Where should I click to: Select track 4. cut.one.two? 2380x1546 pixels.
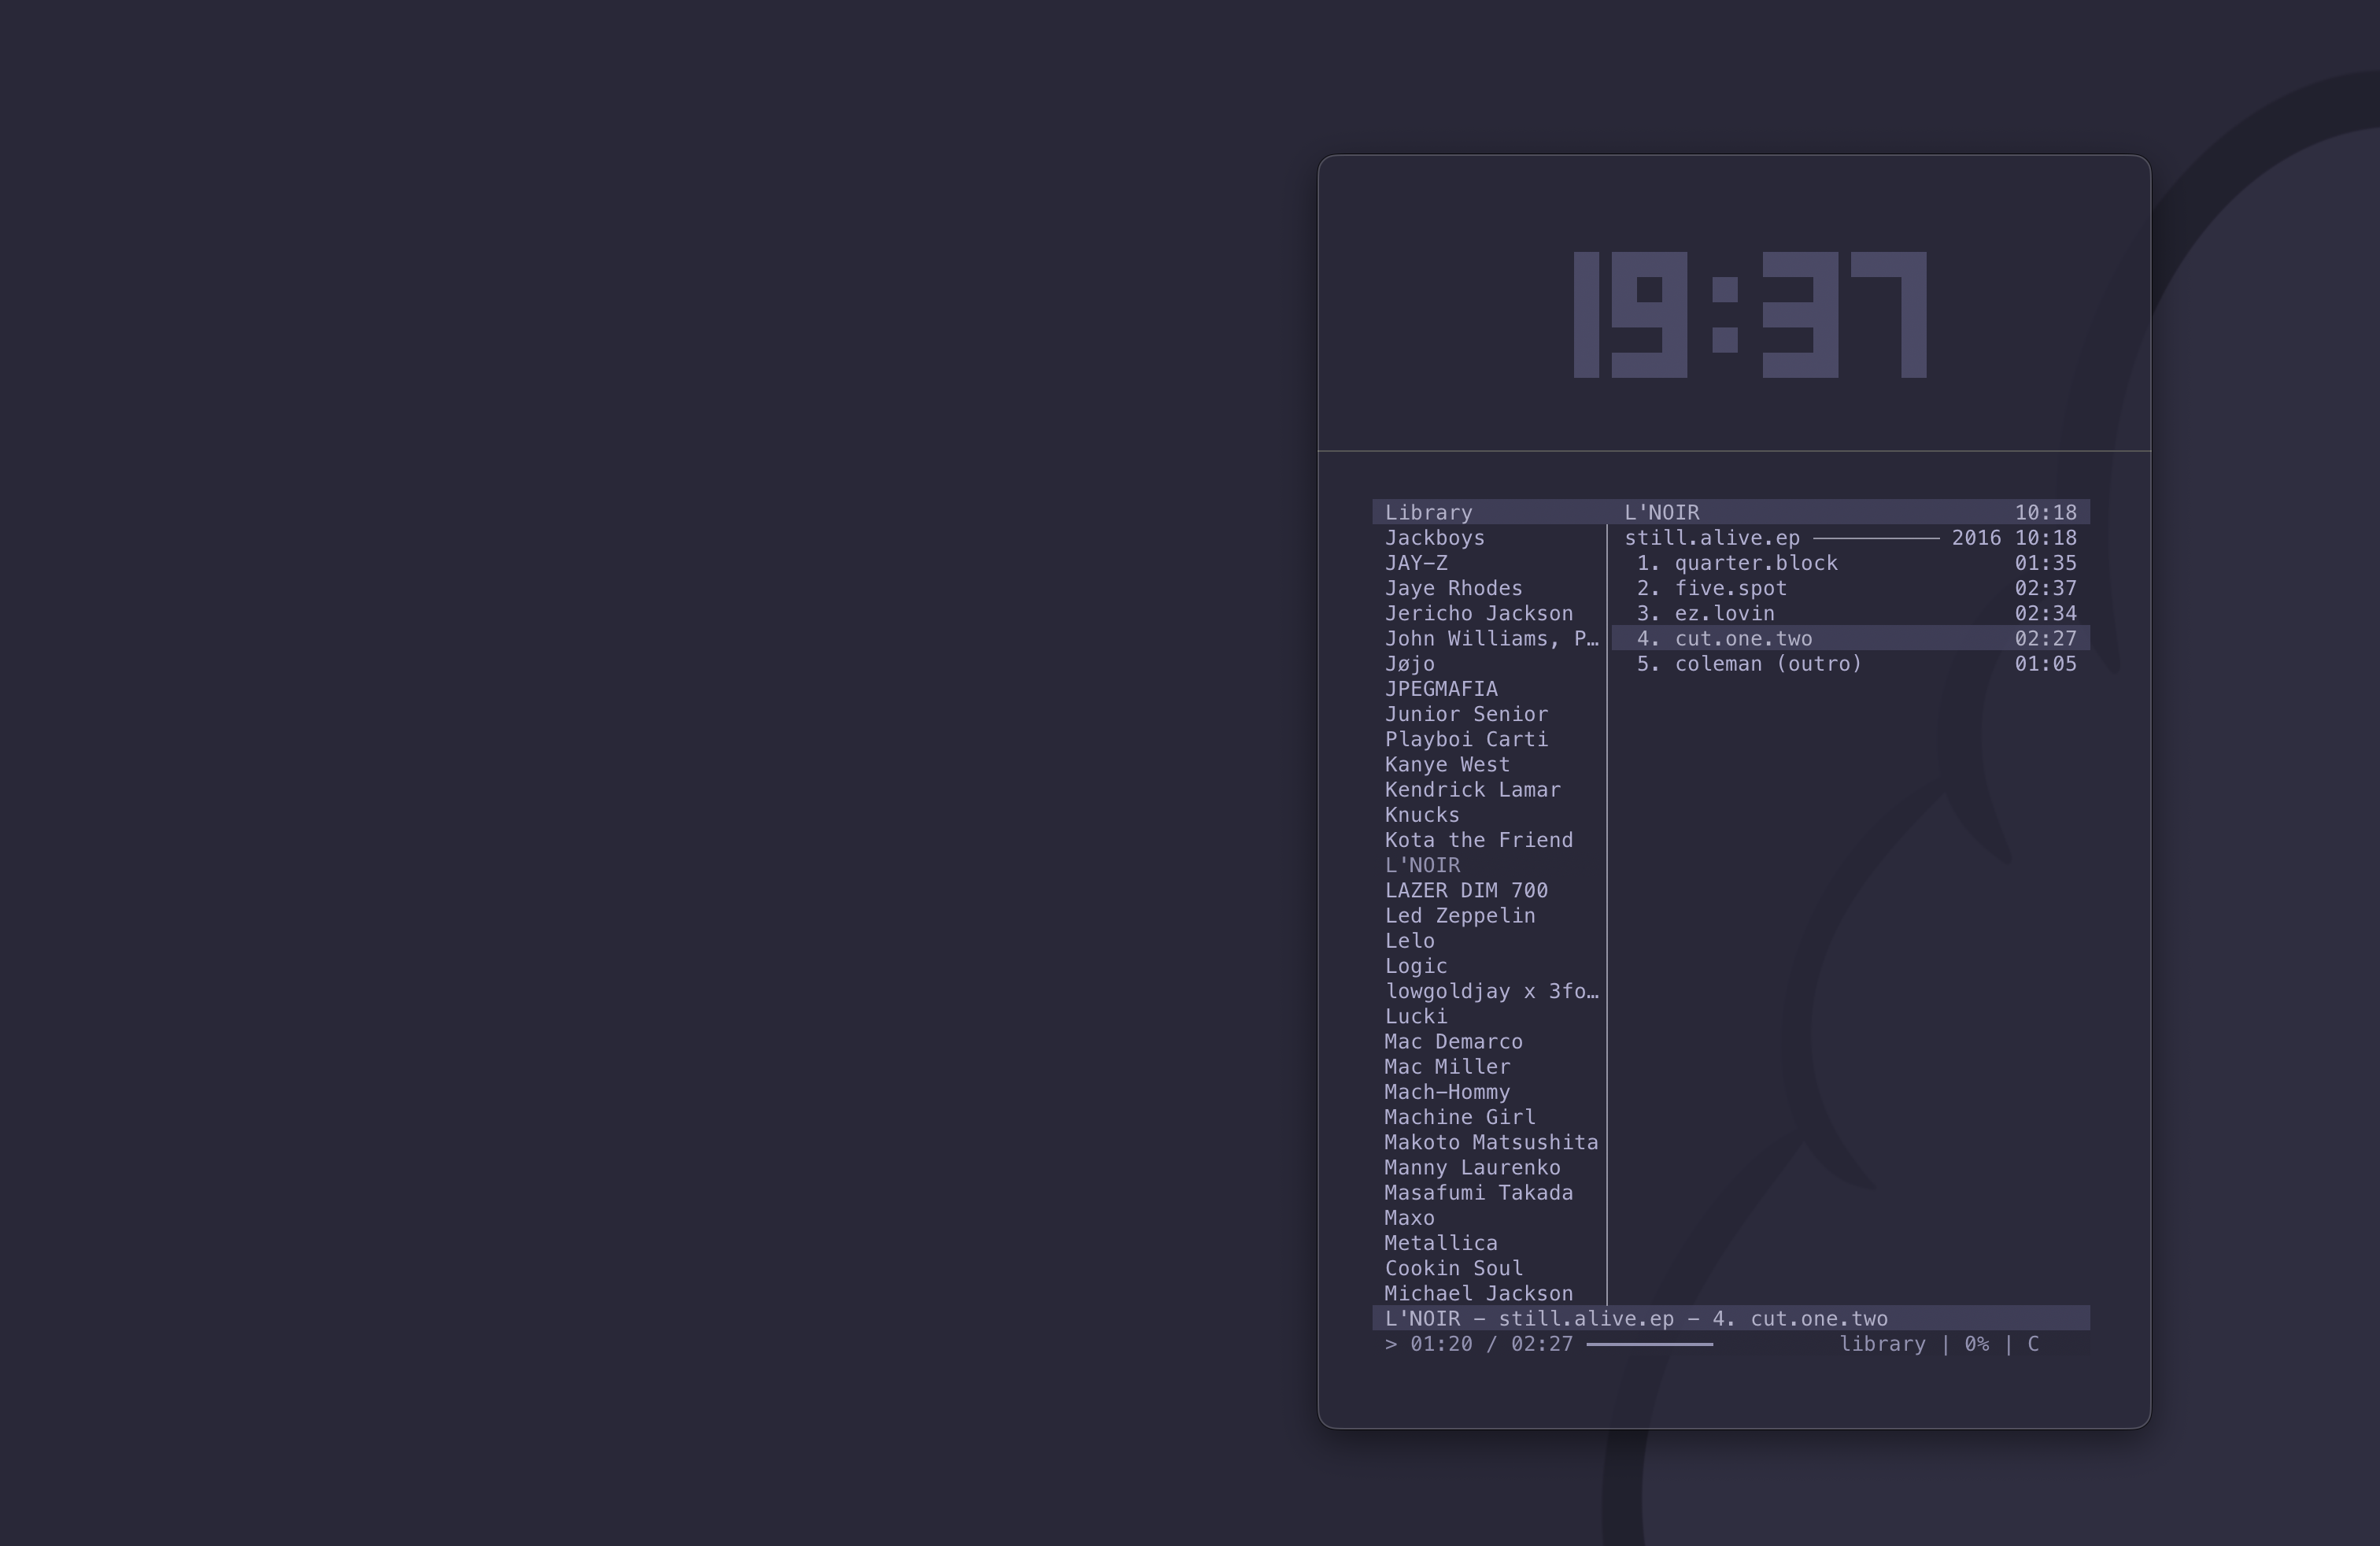(1850, 638)
